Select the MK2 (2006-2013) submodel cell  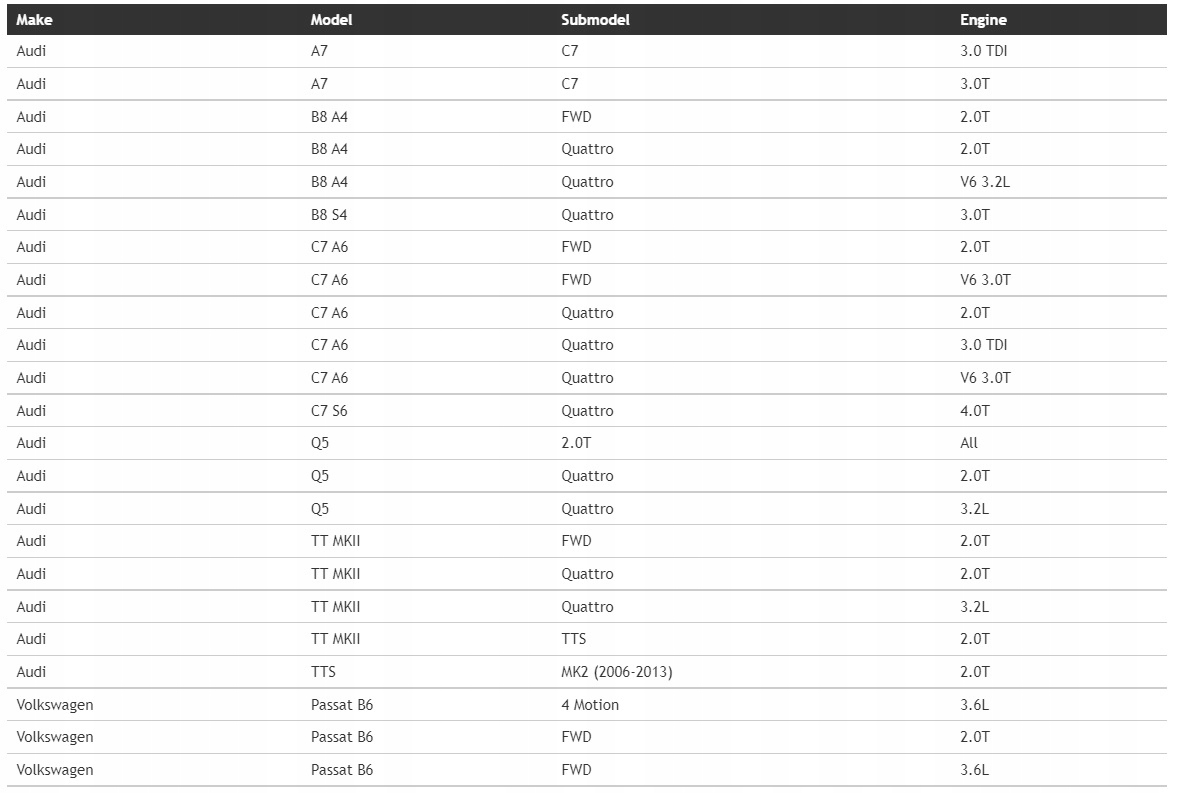click(x=616, y=672)
